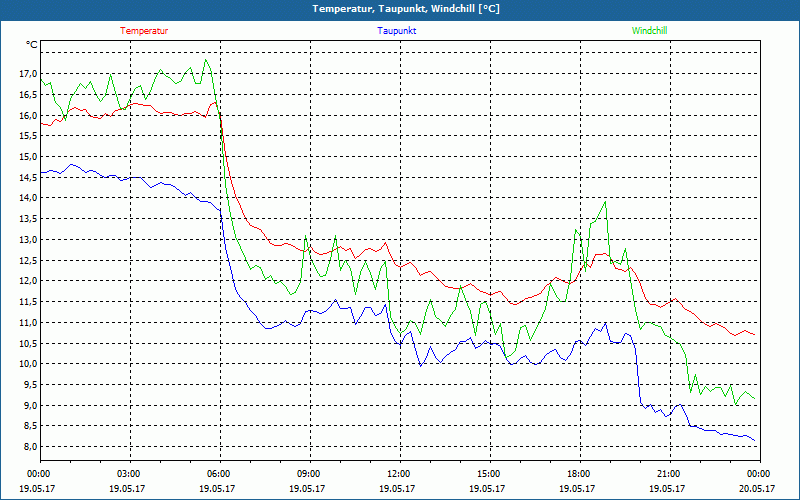This screenshot has width=800, height=500.
Task: Click the '10,0' y-axis value
Action: point(28,364)
